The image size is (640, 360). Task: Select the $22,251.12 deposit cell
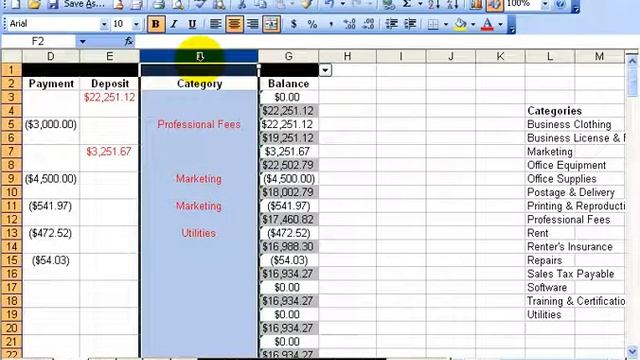109,97
